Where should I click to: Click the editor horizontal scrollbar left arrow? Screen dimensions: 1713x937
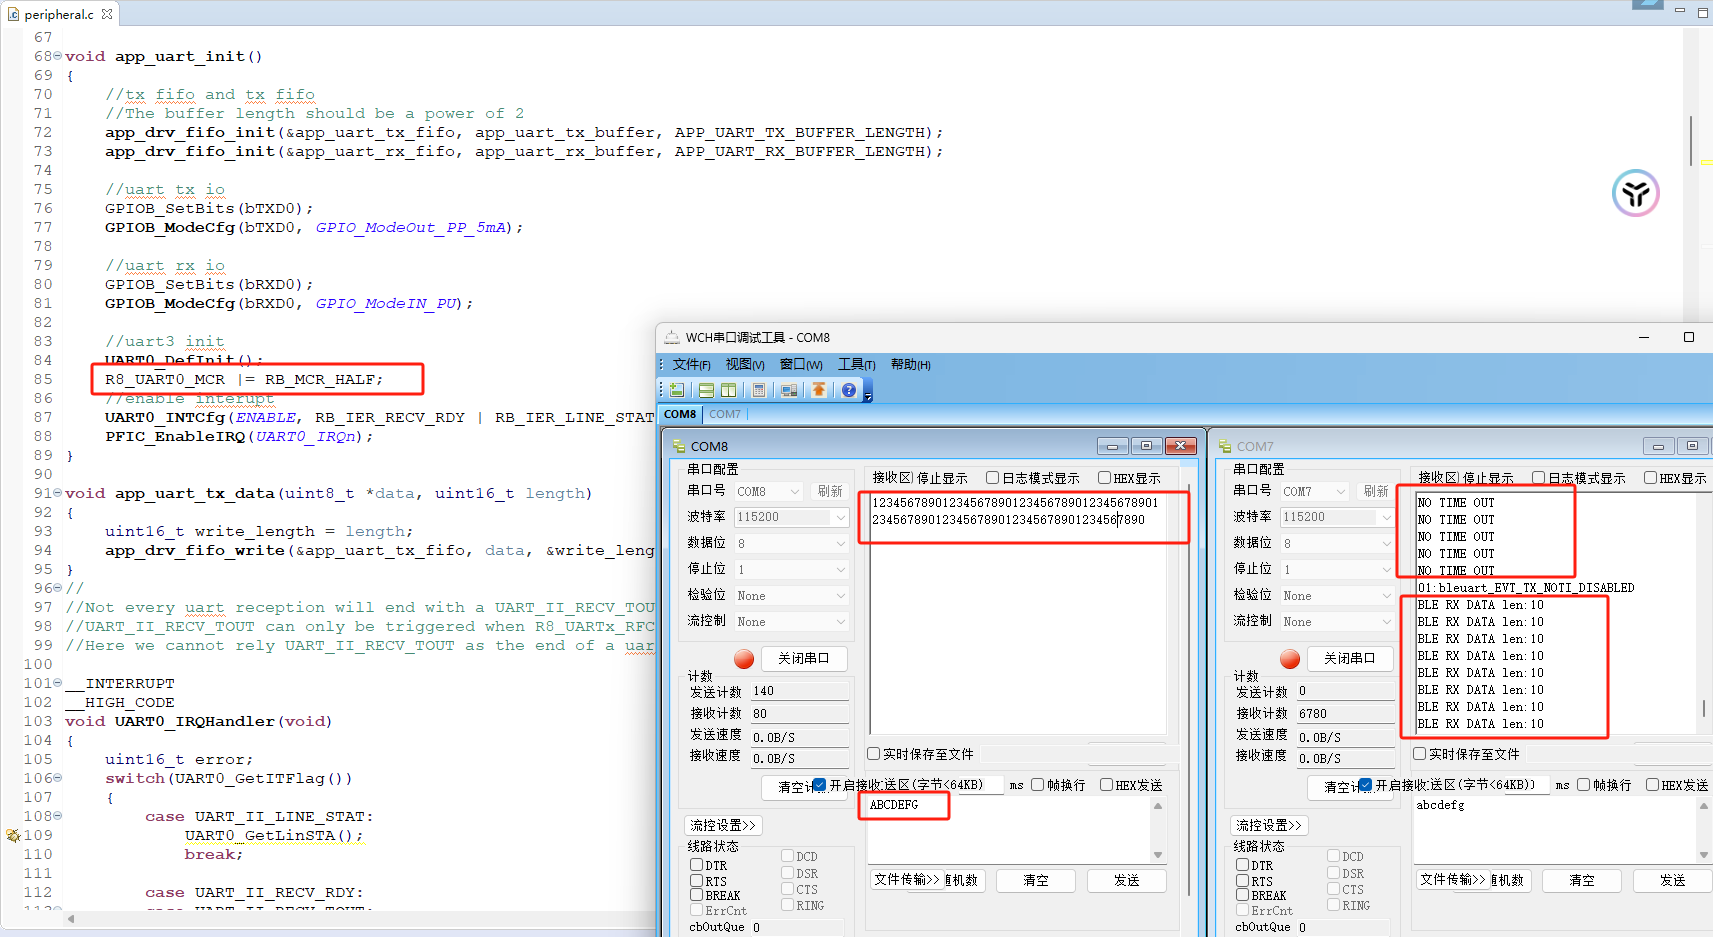tap(71, 918)
